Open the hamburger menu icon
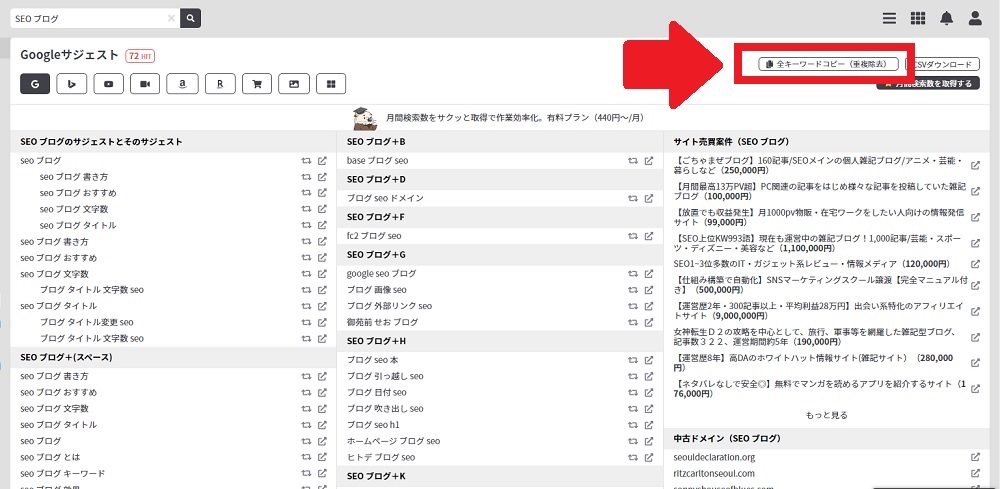This screenshot has width=1000, height=489. click(890, 18)
